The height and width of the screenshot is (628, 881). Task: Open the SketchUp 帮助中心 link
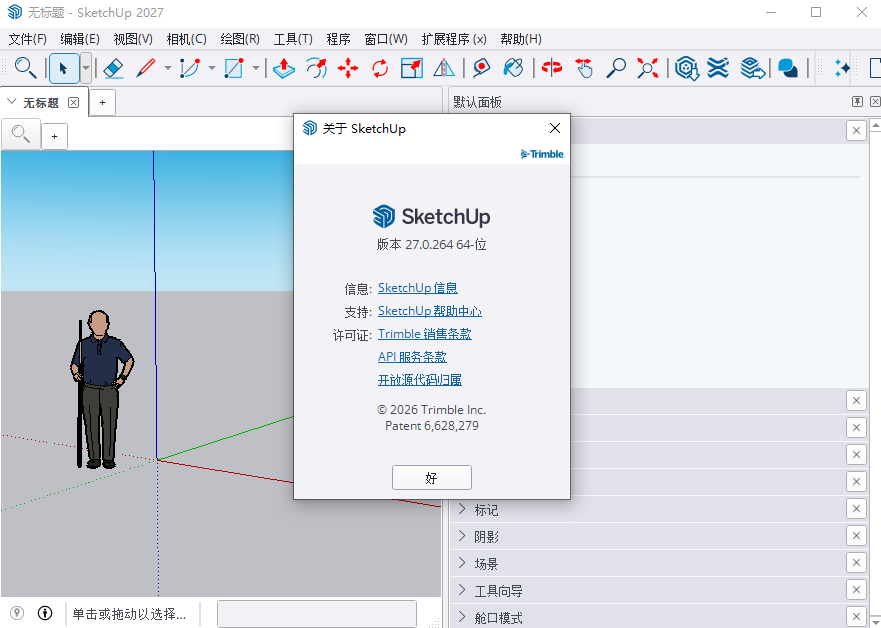(430, 311)
